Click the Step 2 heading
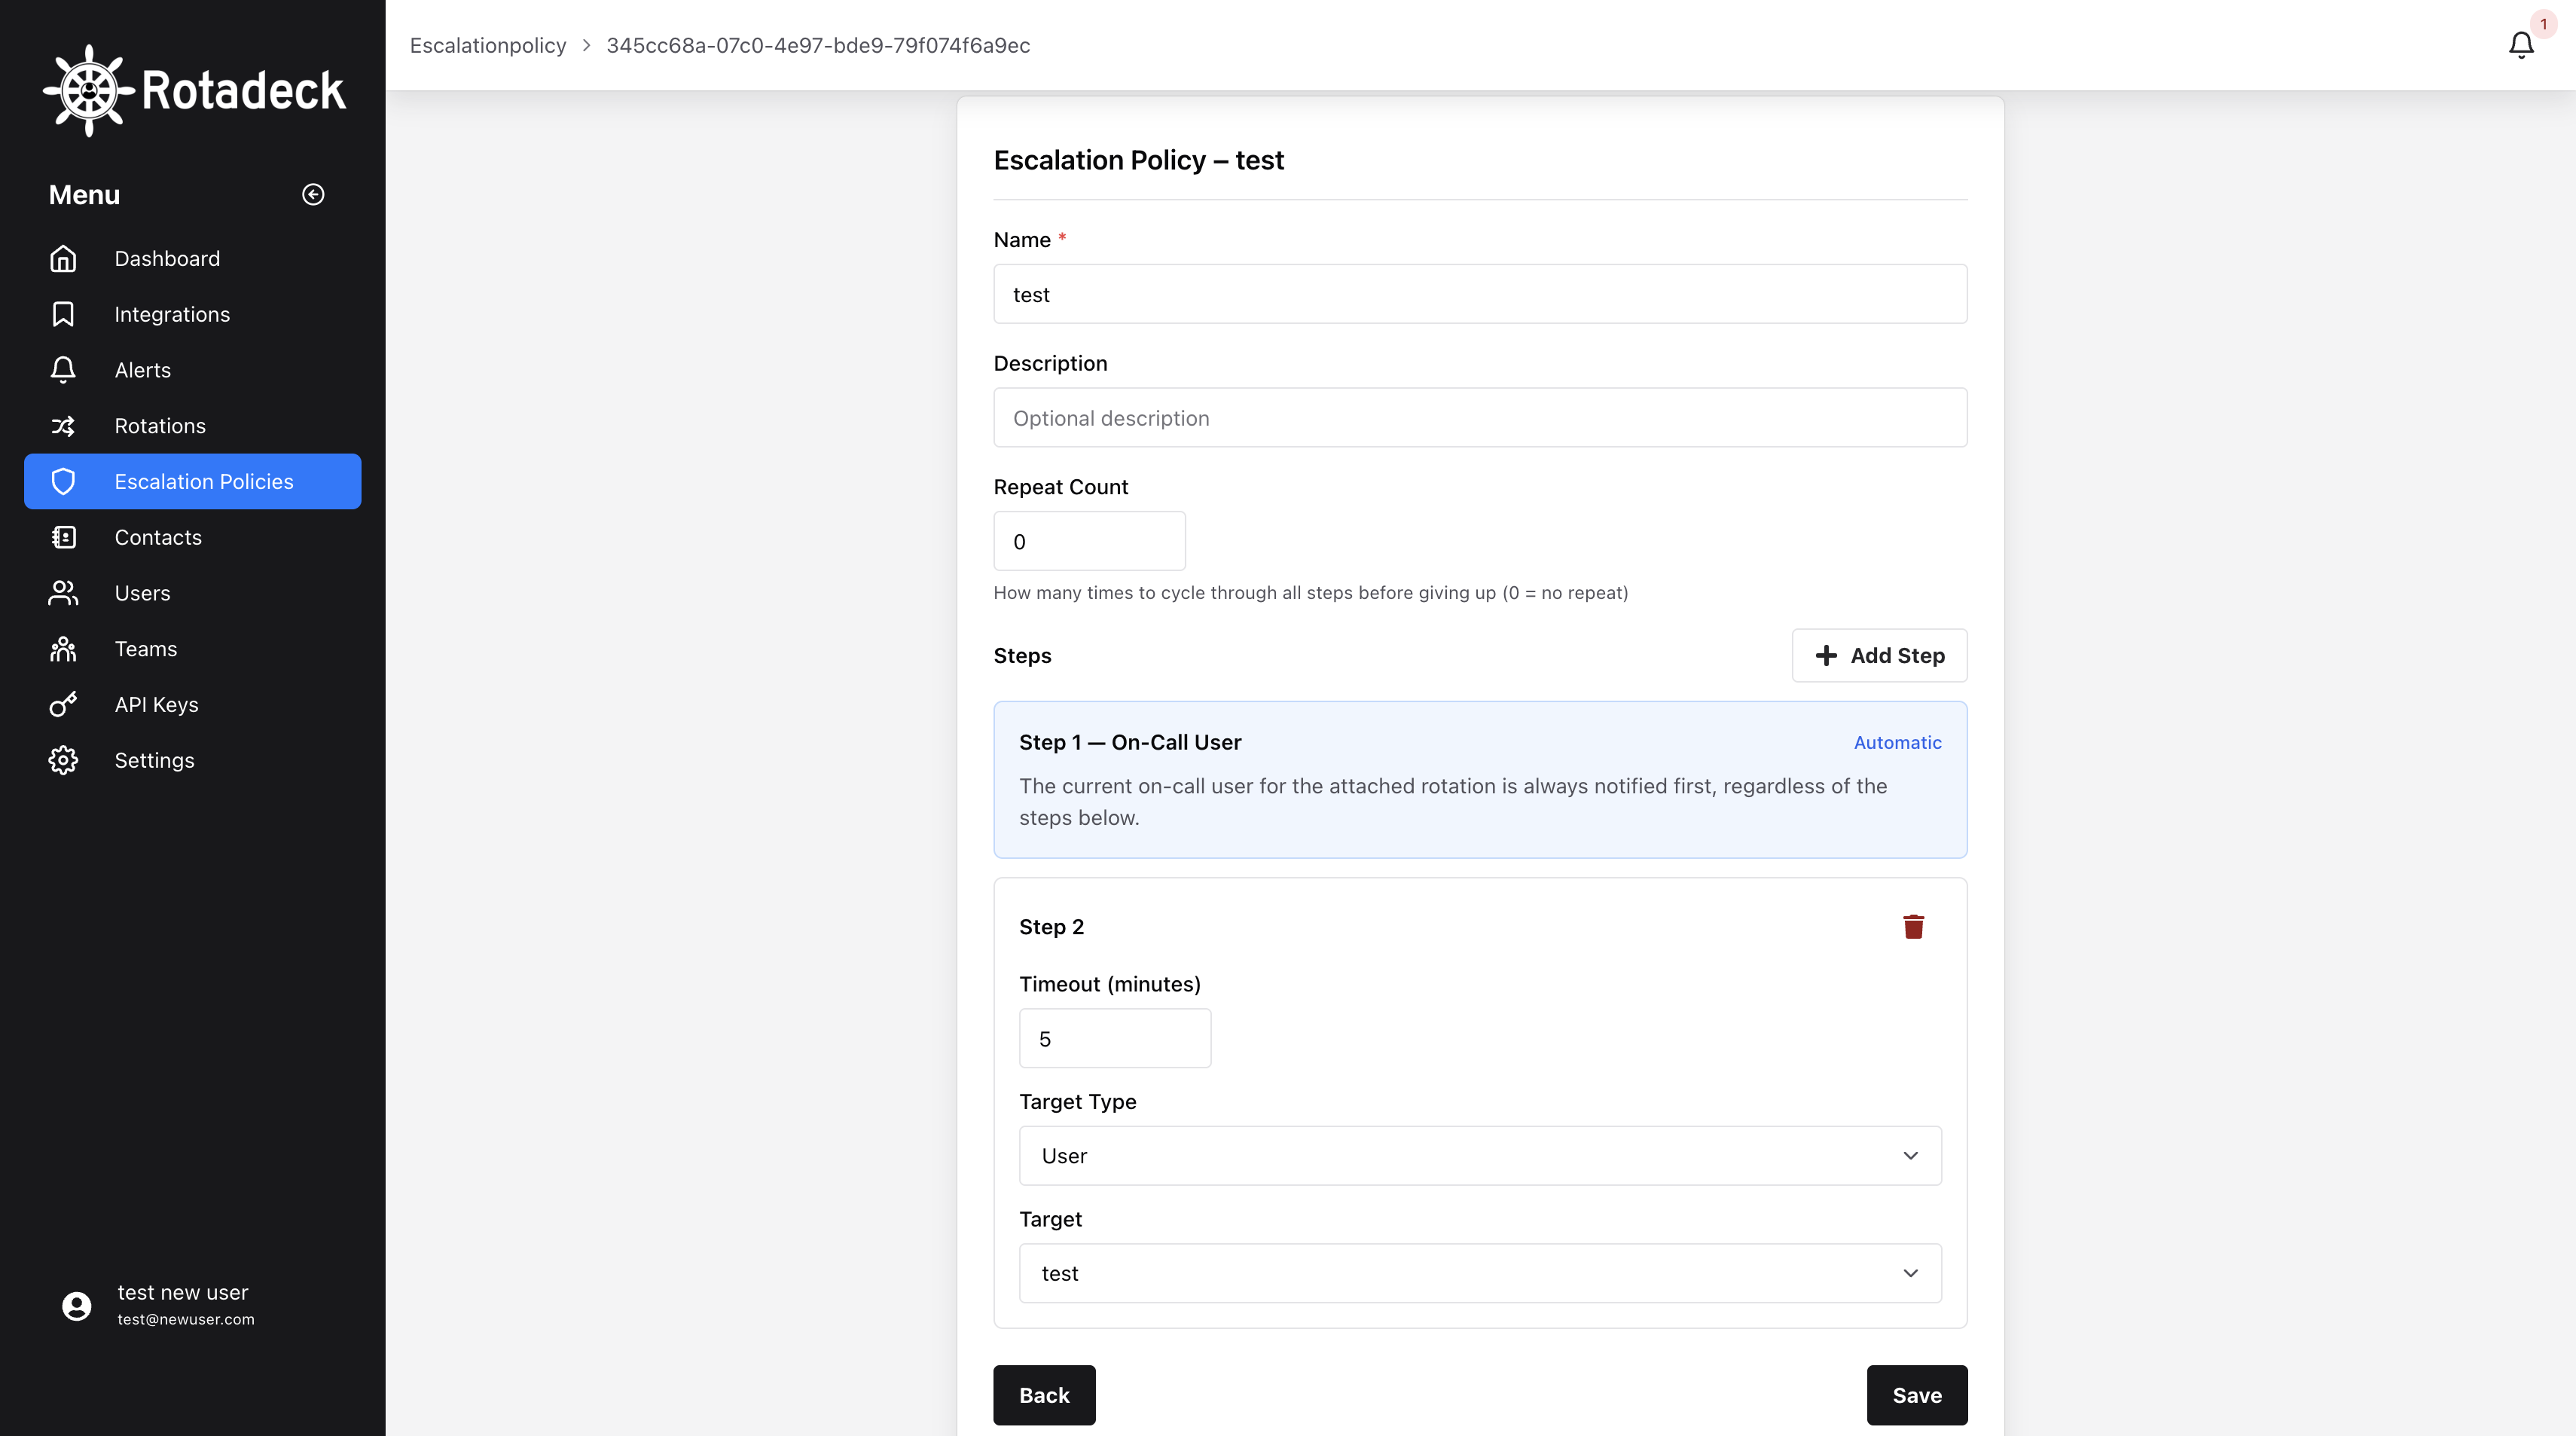This screenshot has width=2576, height=1436. coord(1051,926)
